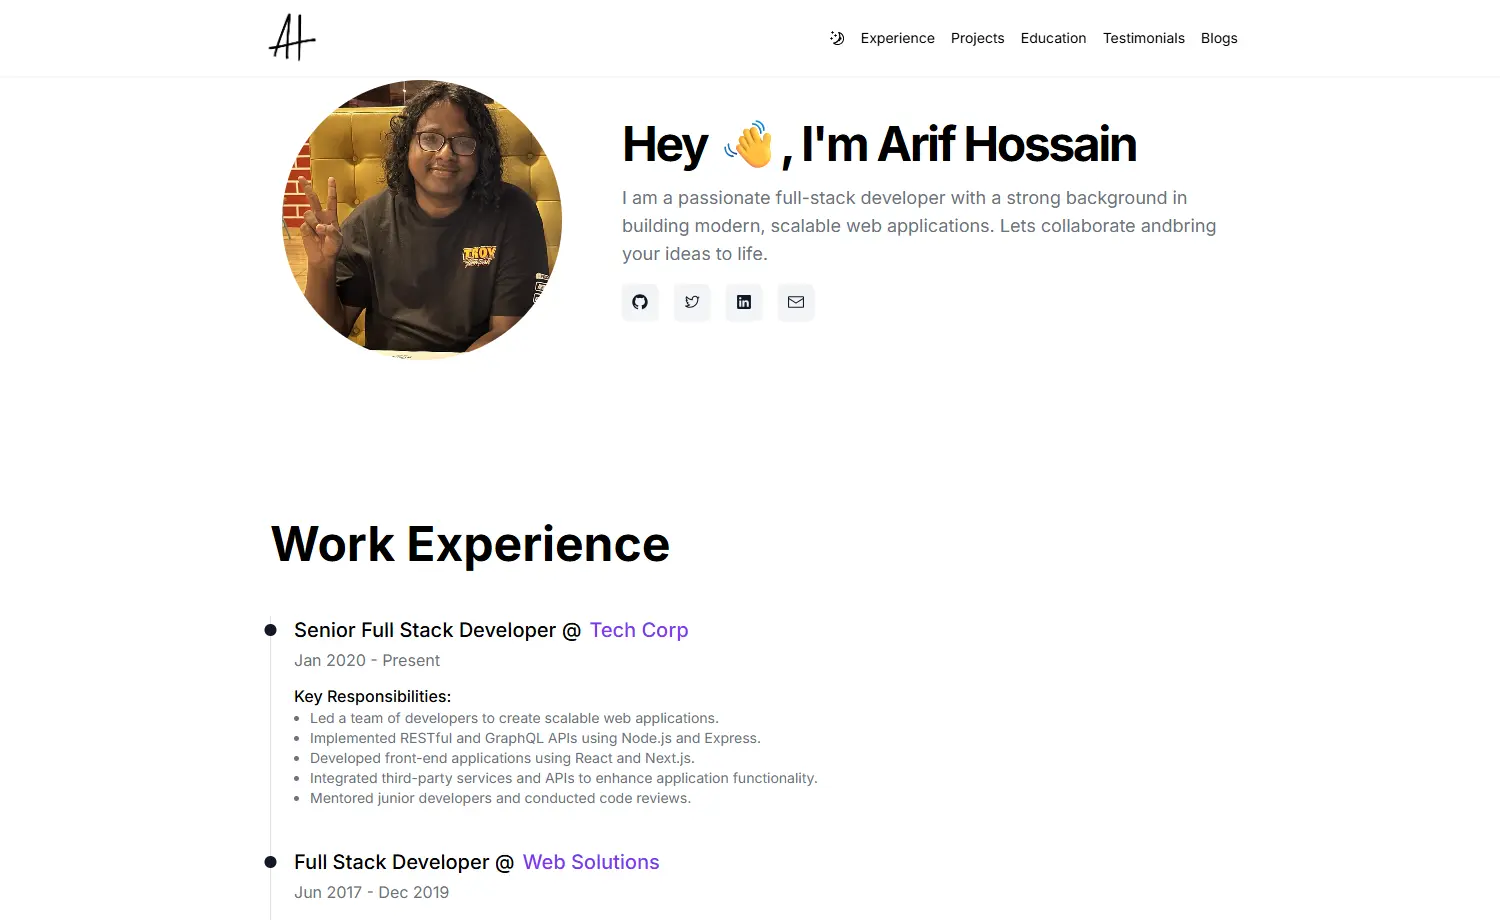Go to the Projects section
1500x920 pixels.
coord(977,38)
